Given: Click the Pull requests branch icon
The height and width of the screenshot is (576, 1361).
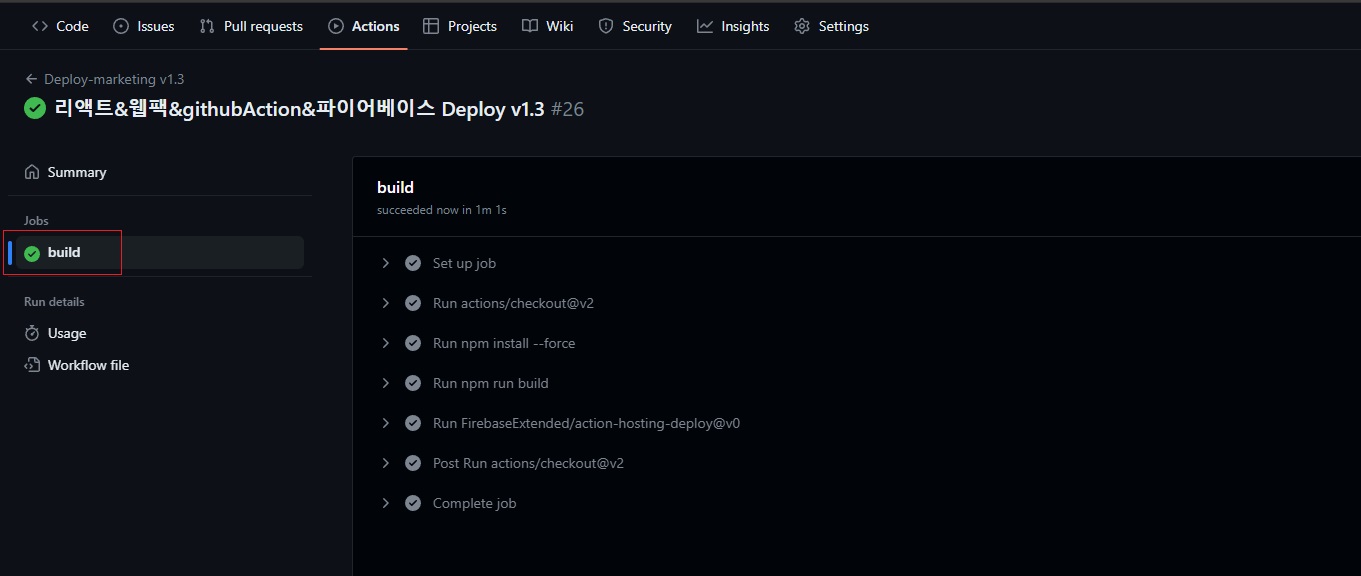Looking at the screenshot, I should [x=207, y=26].
